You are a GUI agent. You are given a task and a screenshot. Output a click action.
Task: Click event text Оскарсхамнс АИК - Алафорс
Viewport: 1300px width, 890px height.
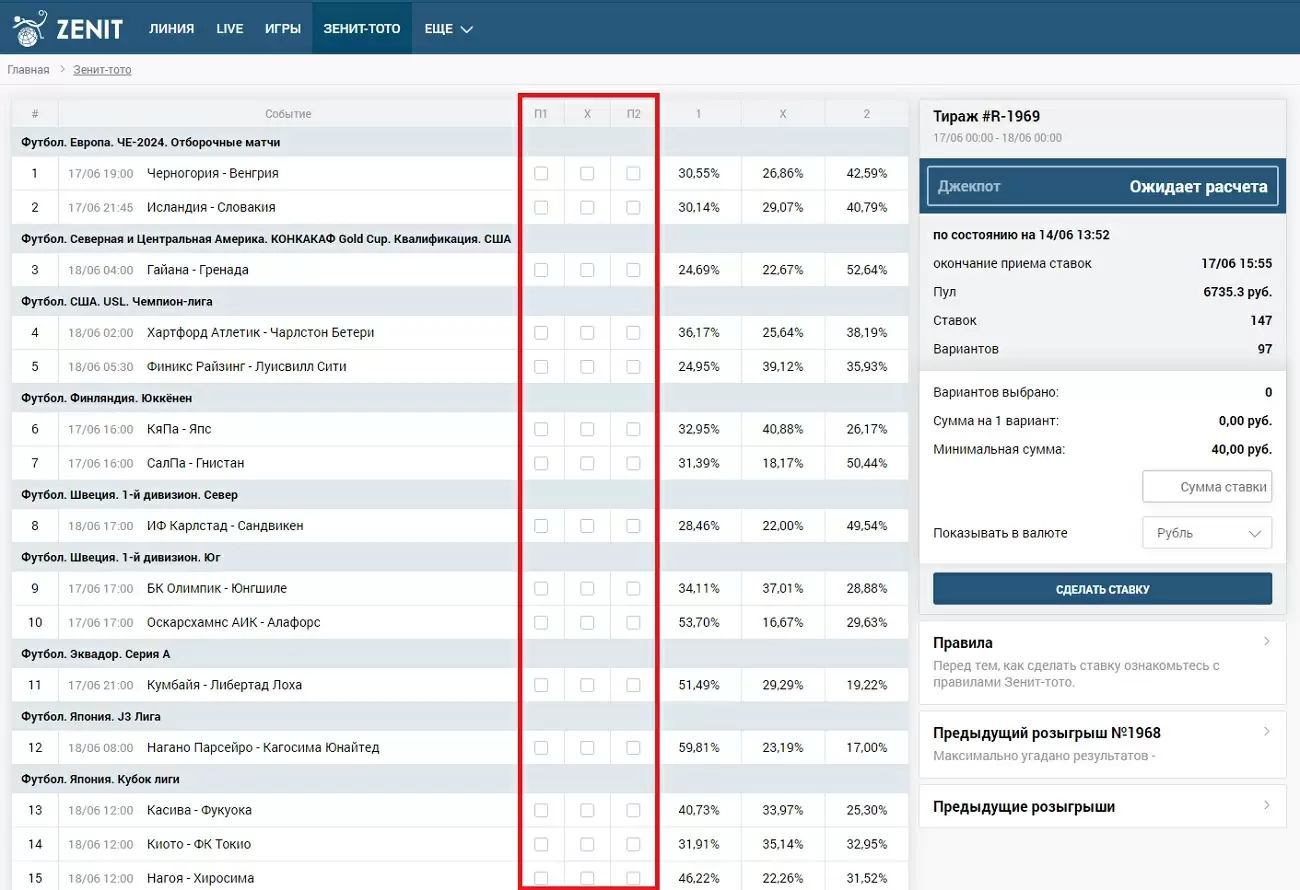click(x=234, y=622)
